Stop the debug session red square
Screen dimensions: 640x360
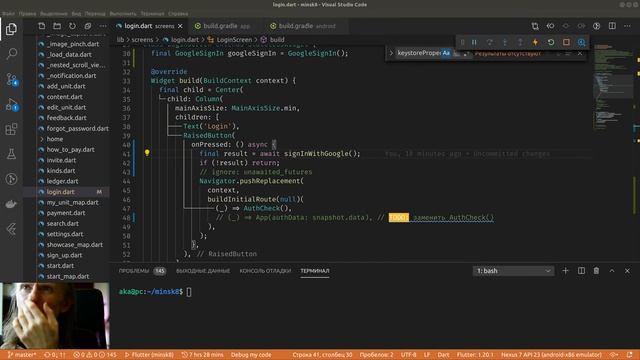pos(566,42)
